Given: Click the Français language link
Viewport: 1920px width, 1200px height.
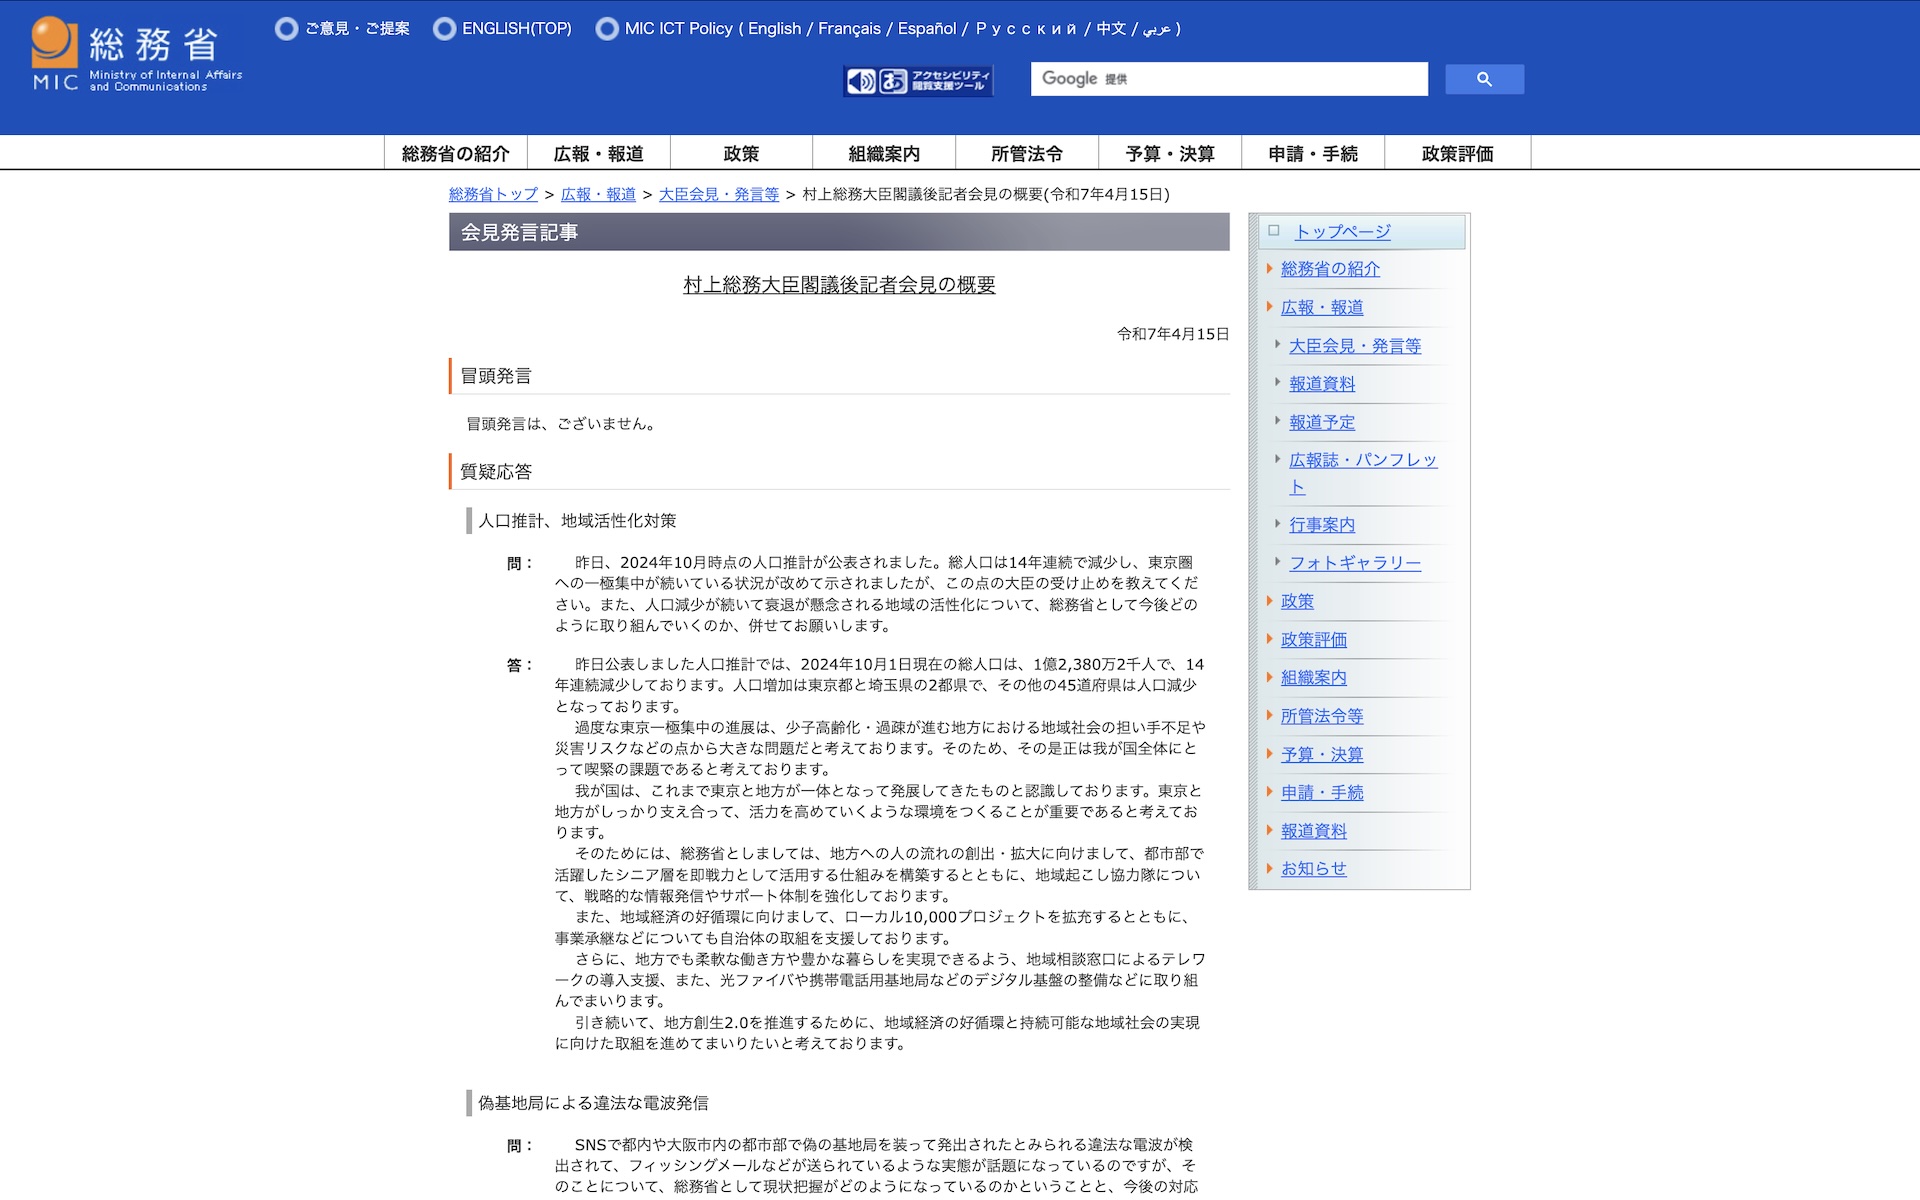Looking at the screenshot, I should click(x=849, y=29).
